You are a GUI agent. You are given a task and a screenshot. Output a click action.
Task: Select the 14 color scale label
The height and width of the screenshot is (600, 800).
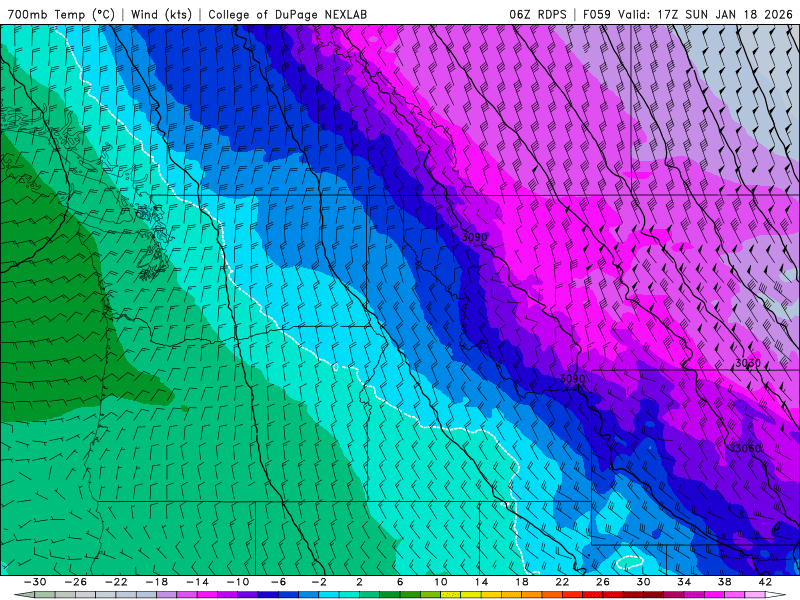coord(481,582)
